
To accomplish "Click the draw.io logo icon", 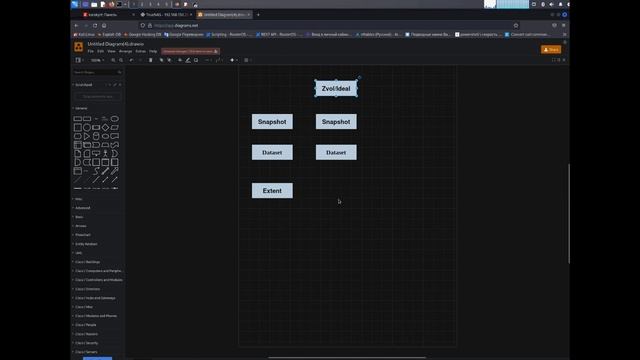I will click(78, 47).
